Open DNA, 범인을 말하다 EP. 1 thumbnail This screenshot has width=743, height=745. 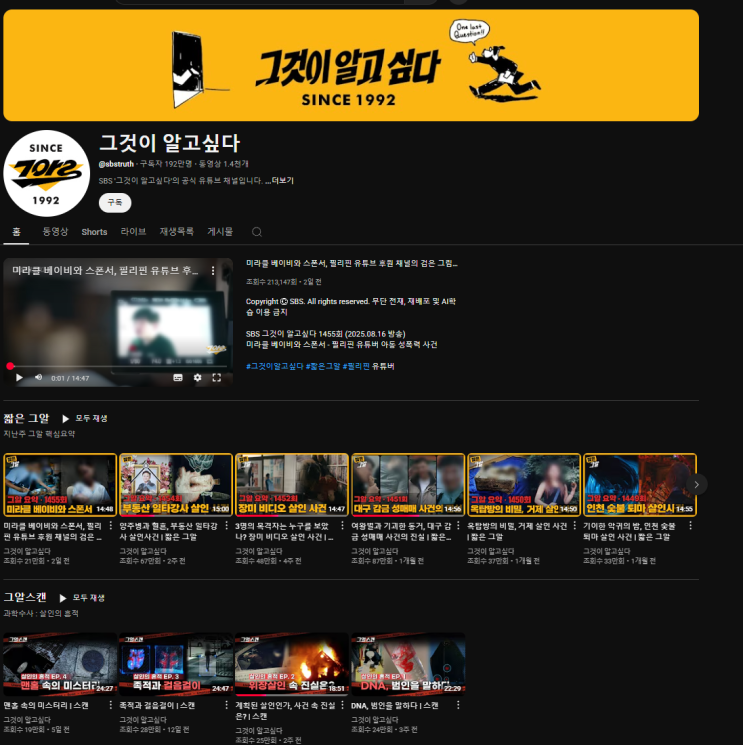tap(408, 664)
